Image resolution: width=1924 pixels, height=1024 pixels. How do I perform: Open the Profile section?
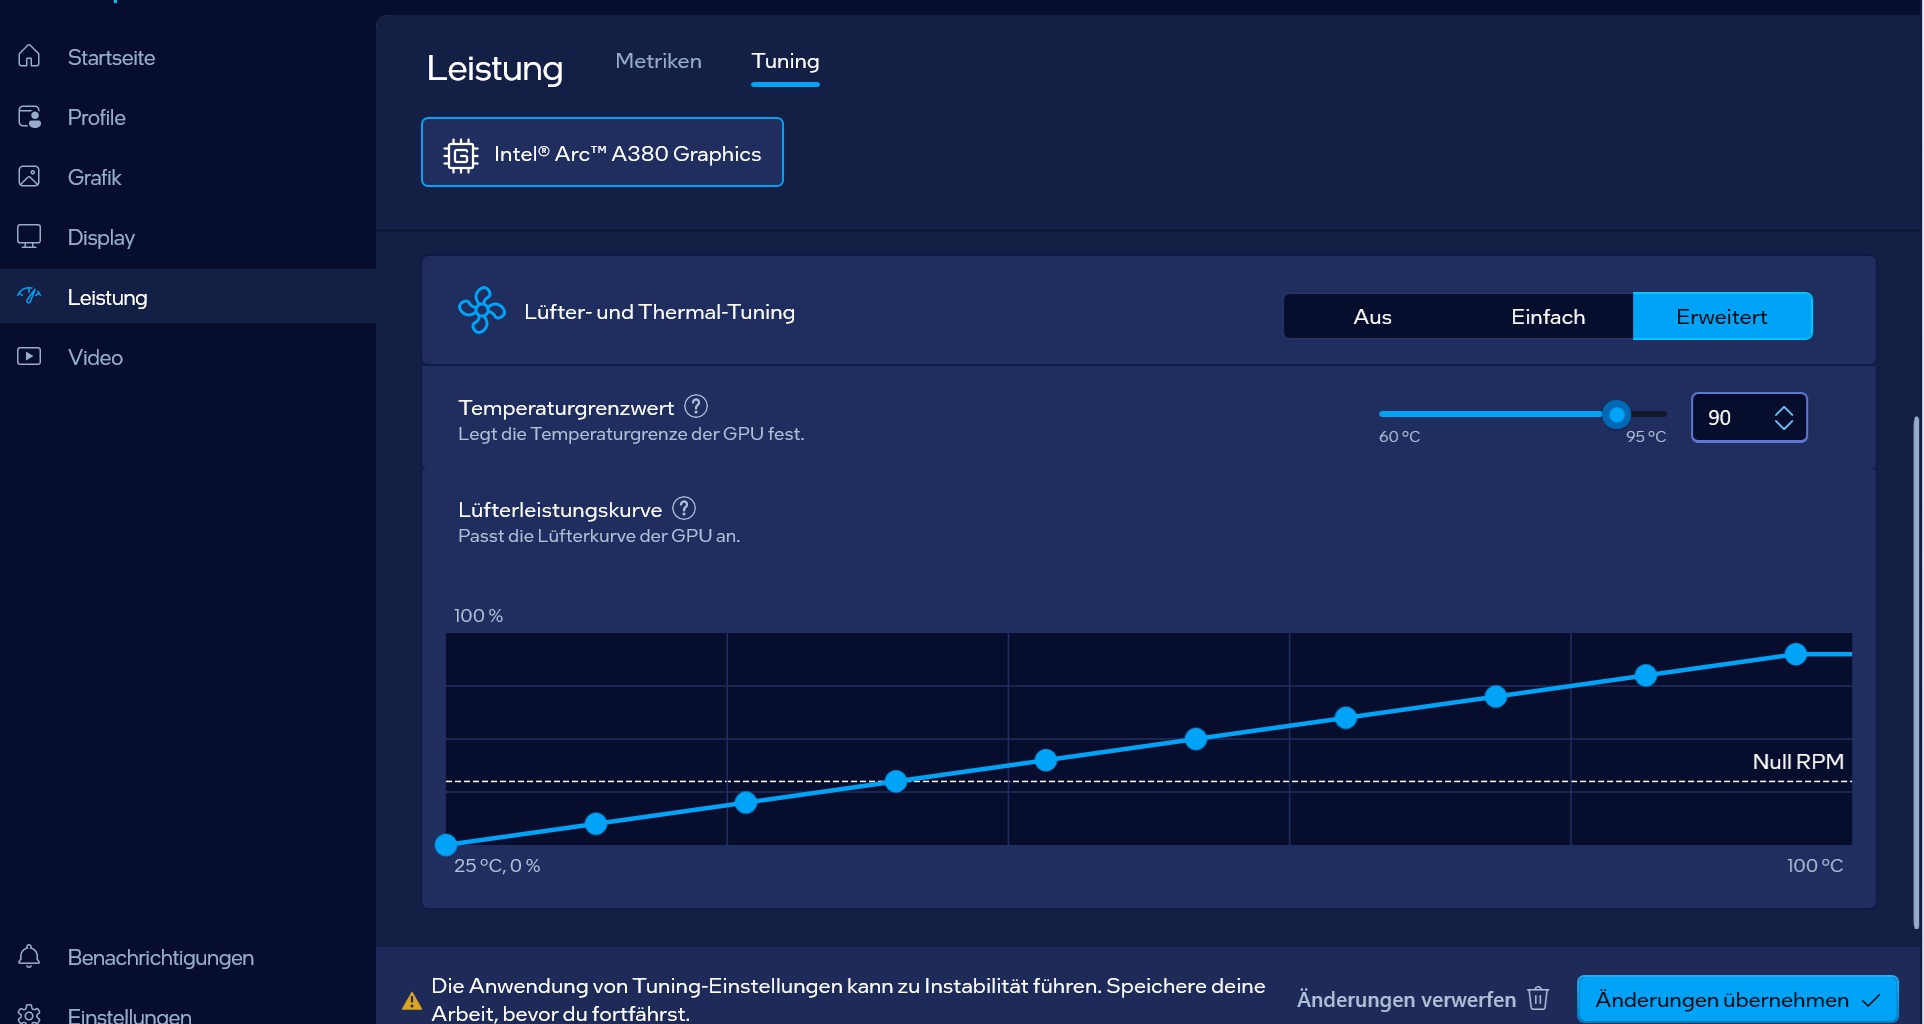click(188, 117)
